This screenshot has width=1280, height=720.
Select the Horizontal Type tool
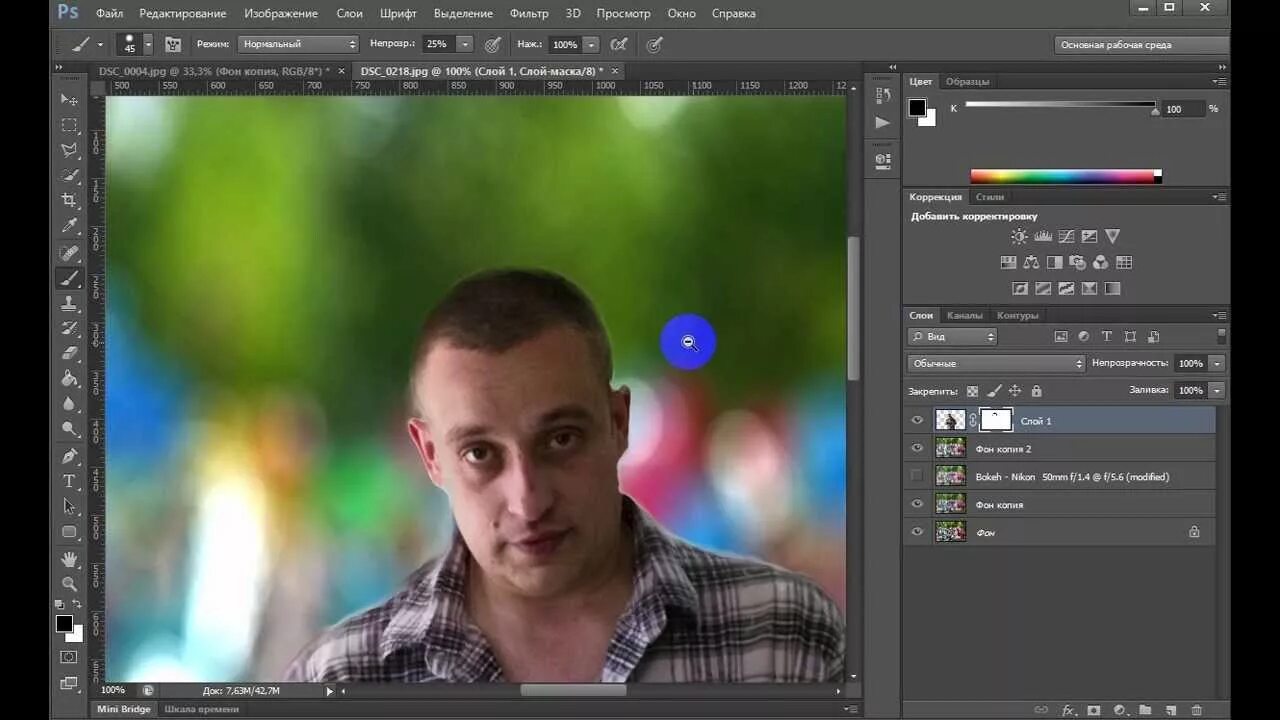(x=69, y=481)
